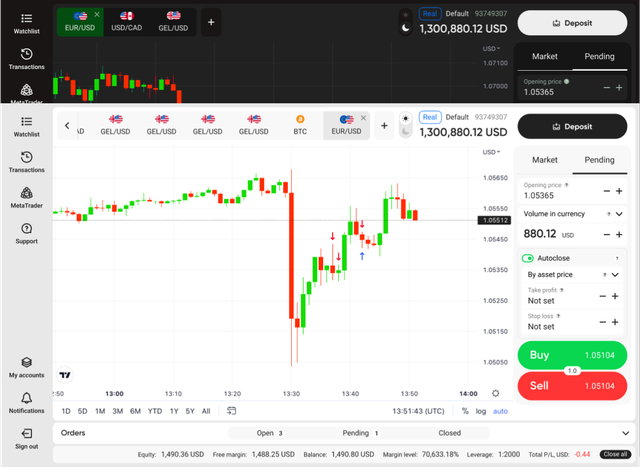
Task: Increase opening price in light window
Action: (x=619, y=191)
